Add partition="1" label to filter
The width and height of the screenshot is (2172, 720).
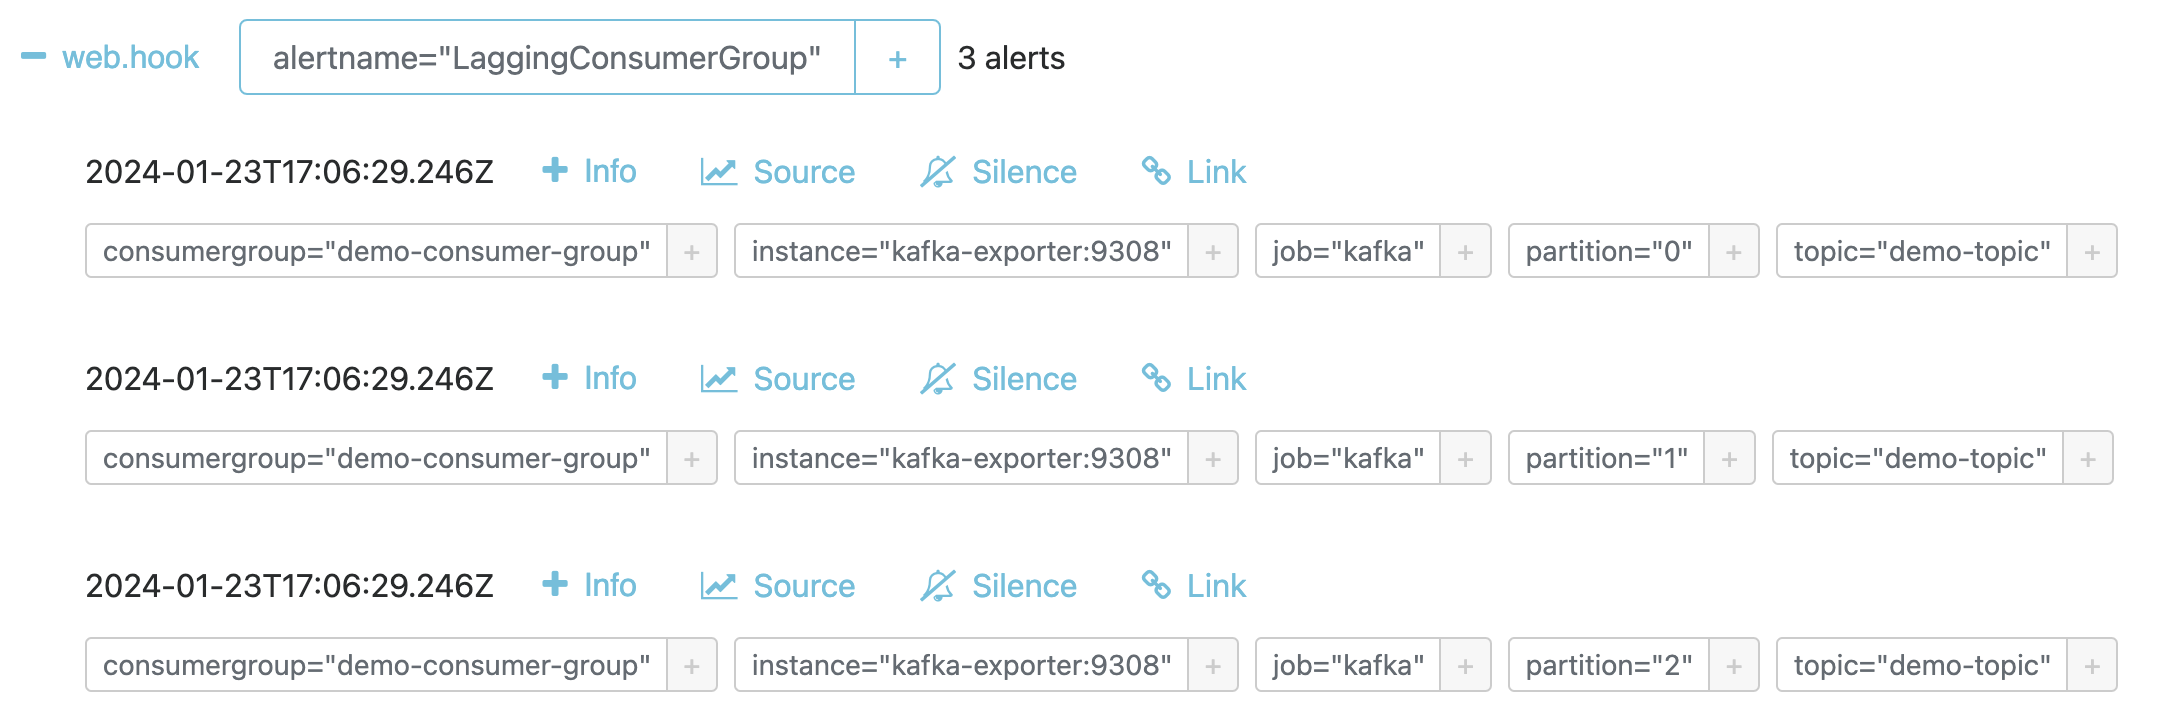tap(1729, 458)
